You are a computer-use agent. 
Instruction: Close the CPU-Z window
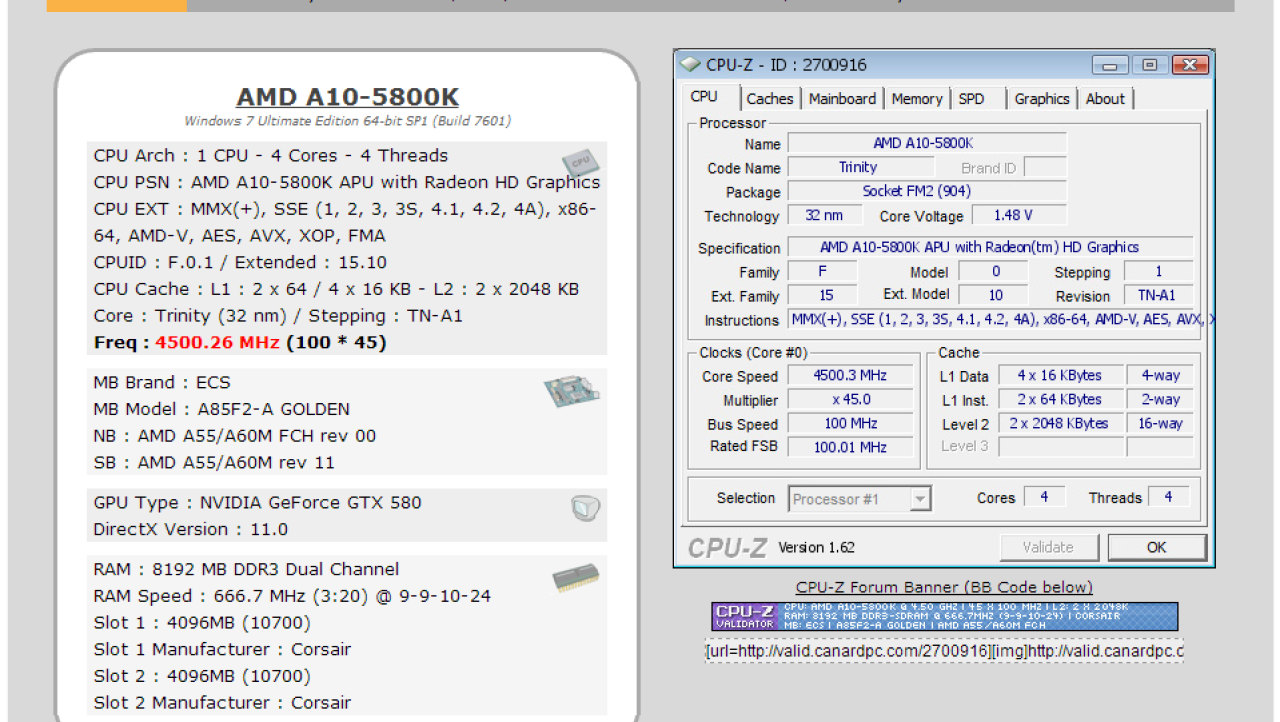pyautogui.click(x=1189, y=66)
